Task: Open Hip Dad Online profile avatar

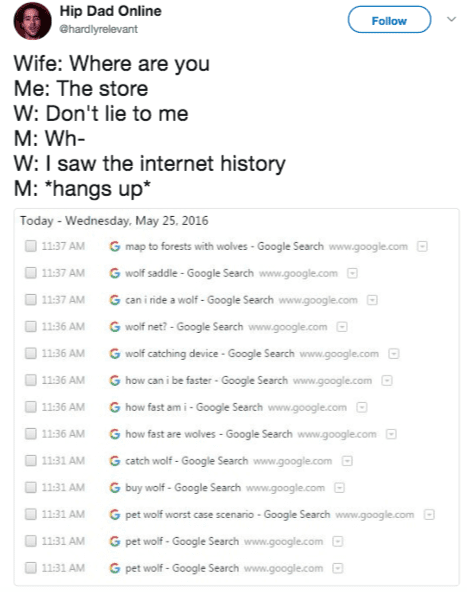Action: (x=32, y=21)
